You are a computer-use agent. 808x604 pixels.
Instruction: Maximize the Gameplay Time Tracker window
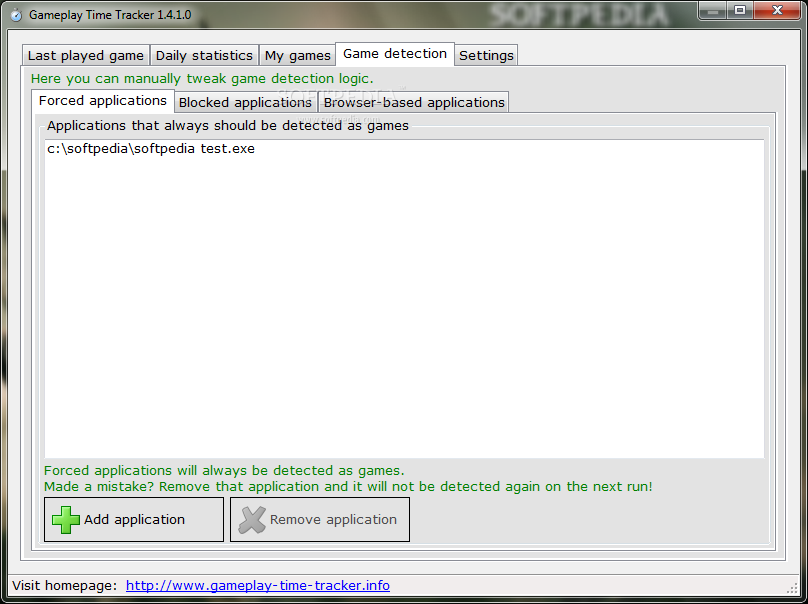740,10
